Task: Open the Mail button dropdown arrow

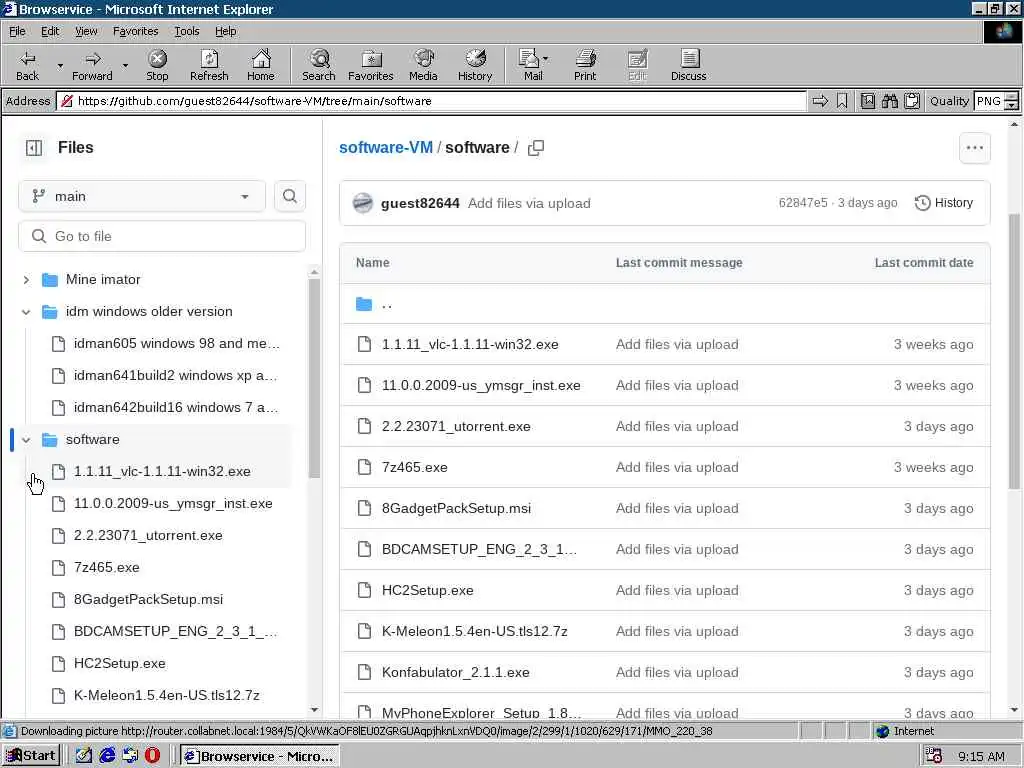Action: (x=545, y=59)
